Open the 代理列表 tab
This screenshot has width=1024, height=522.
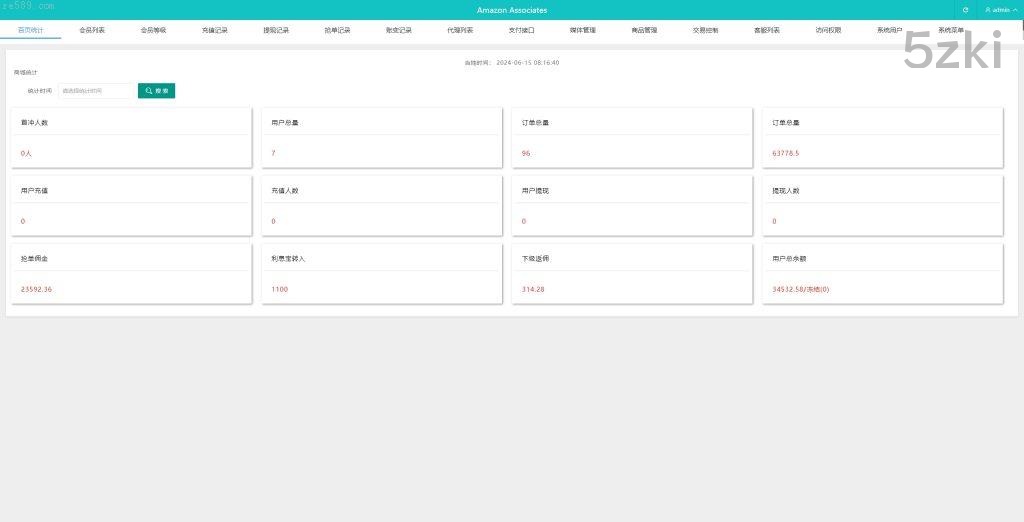pos(460,31)
